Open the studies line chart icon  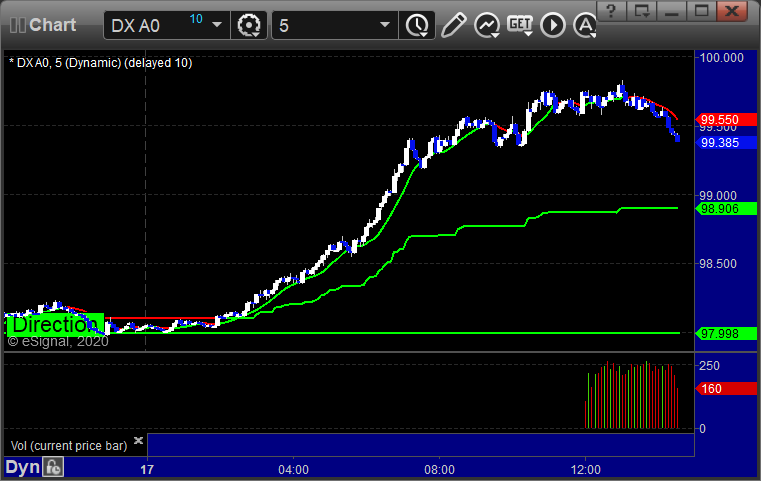click(x=487, y=25)
